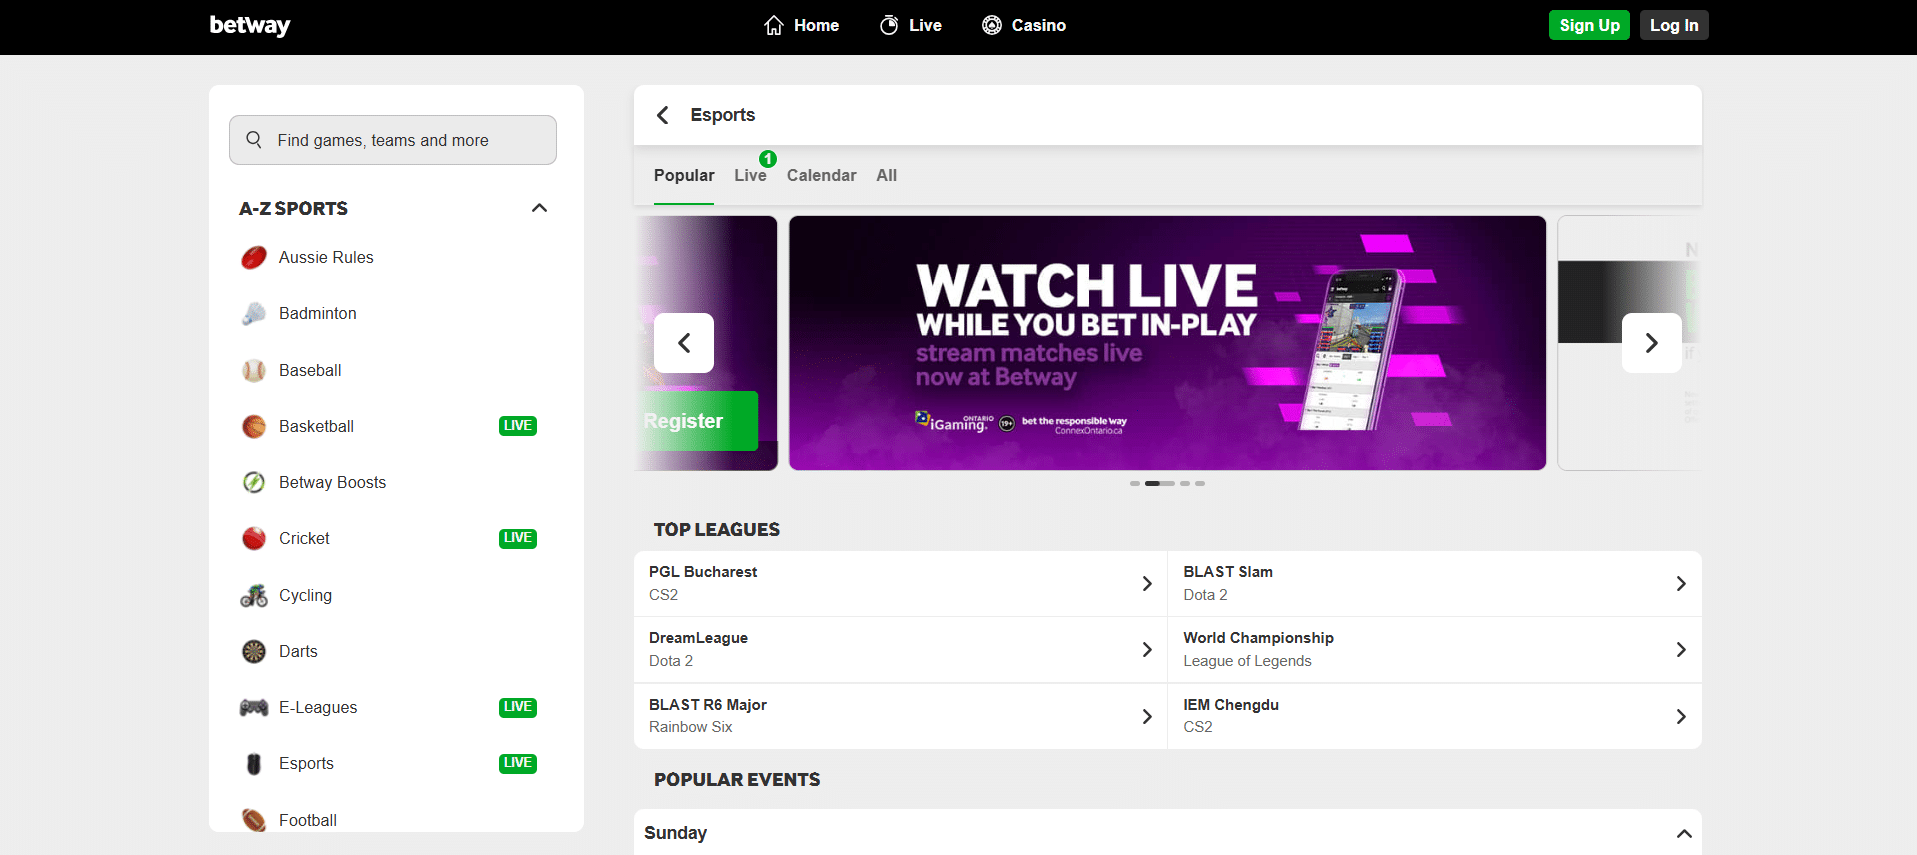Show previous carousel banner

pyautogui.click(x=684, y=343)
